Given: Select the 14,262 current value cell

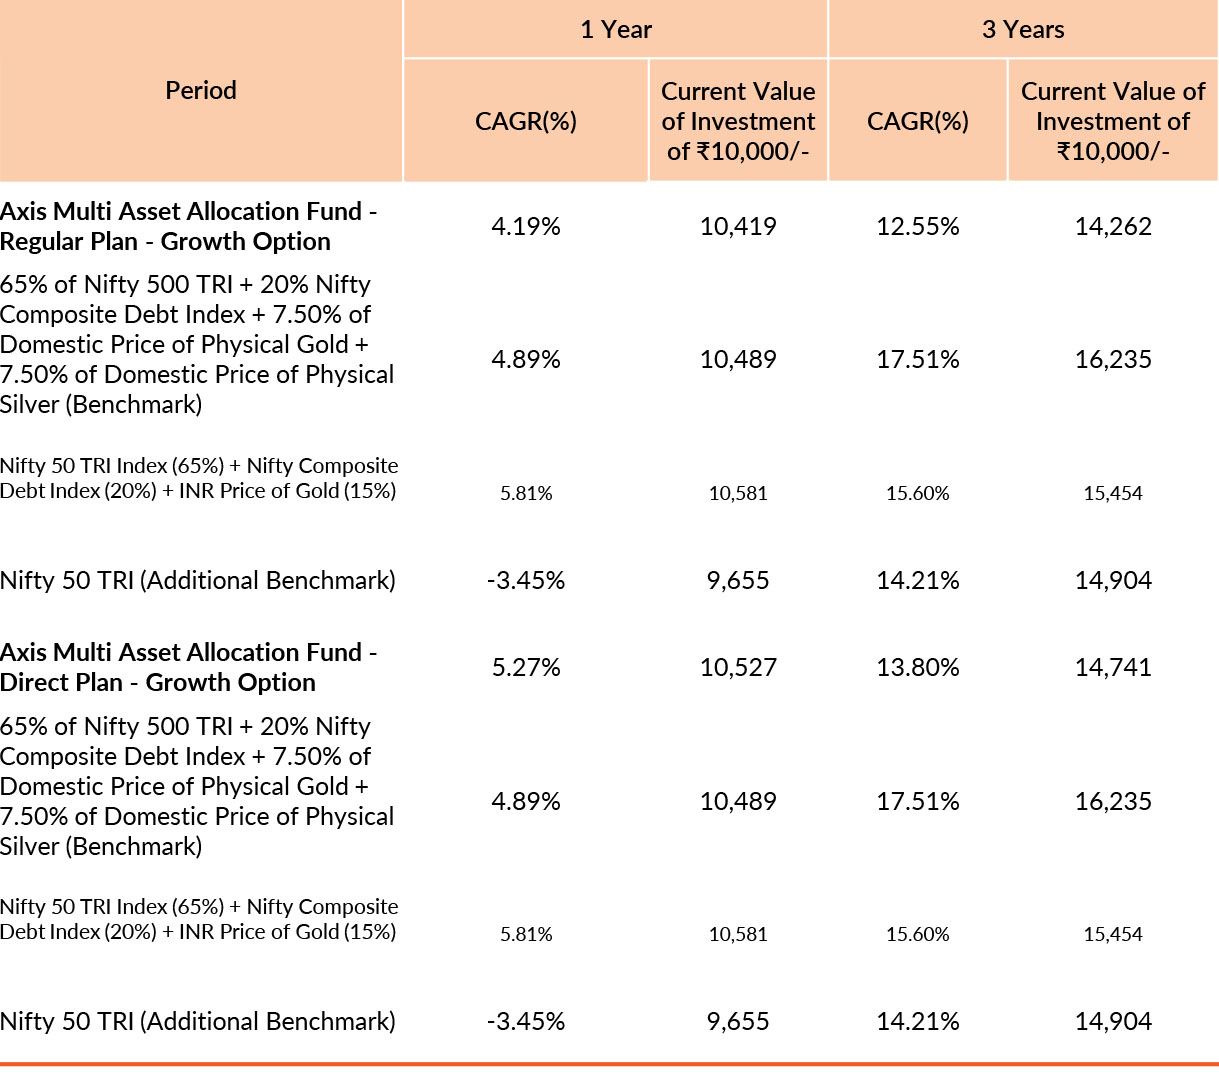Looking at the screenshot, I should coord(1113,226).
